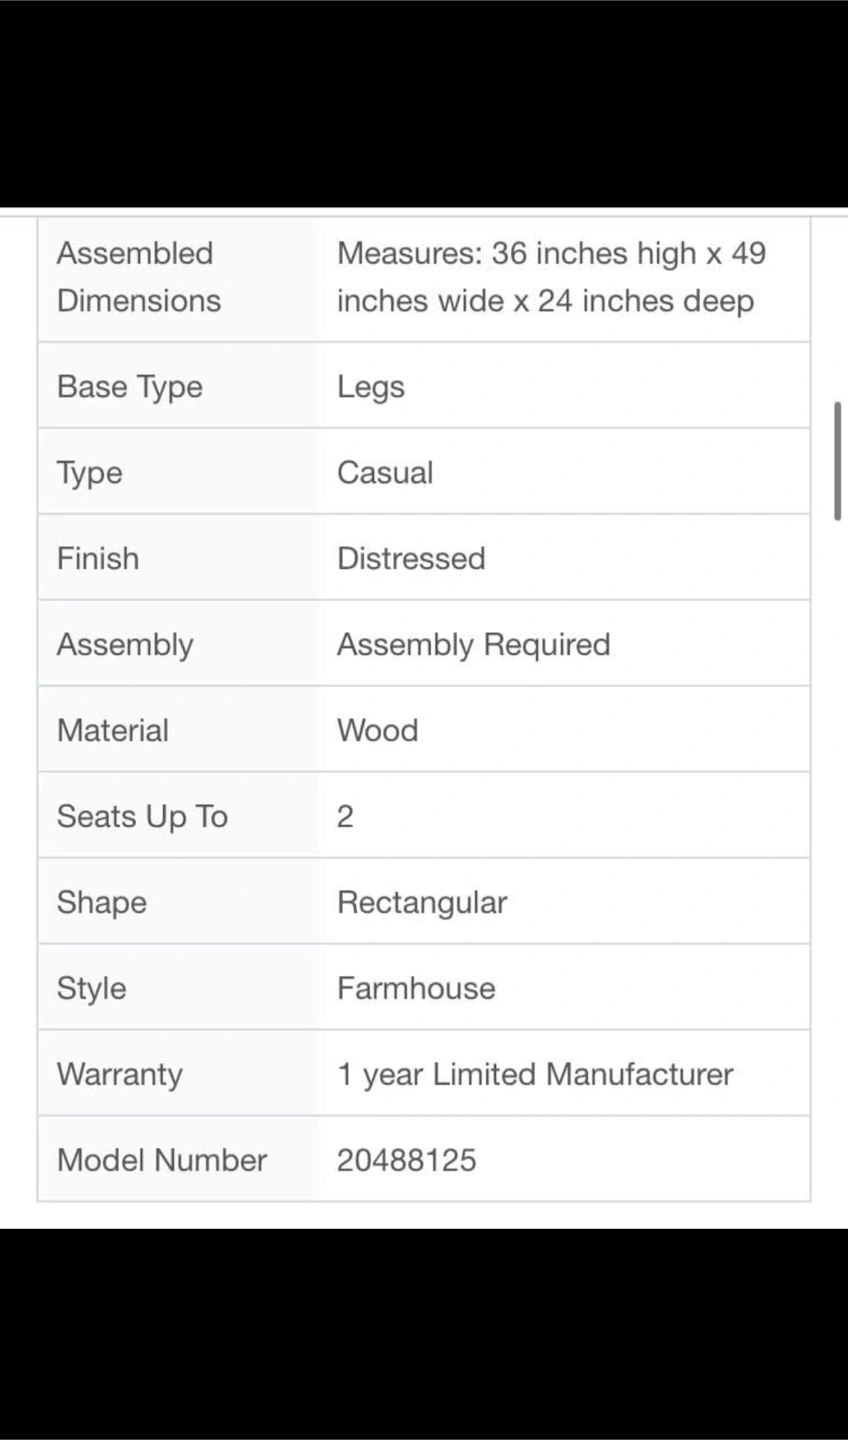The image size is (848, 1440).
Task: Click the Casual value
Action: (x=385, y=472)
